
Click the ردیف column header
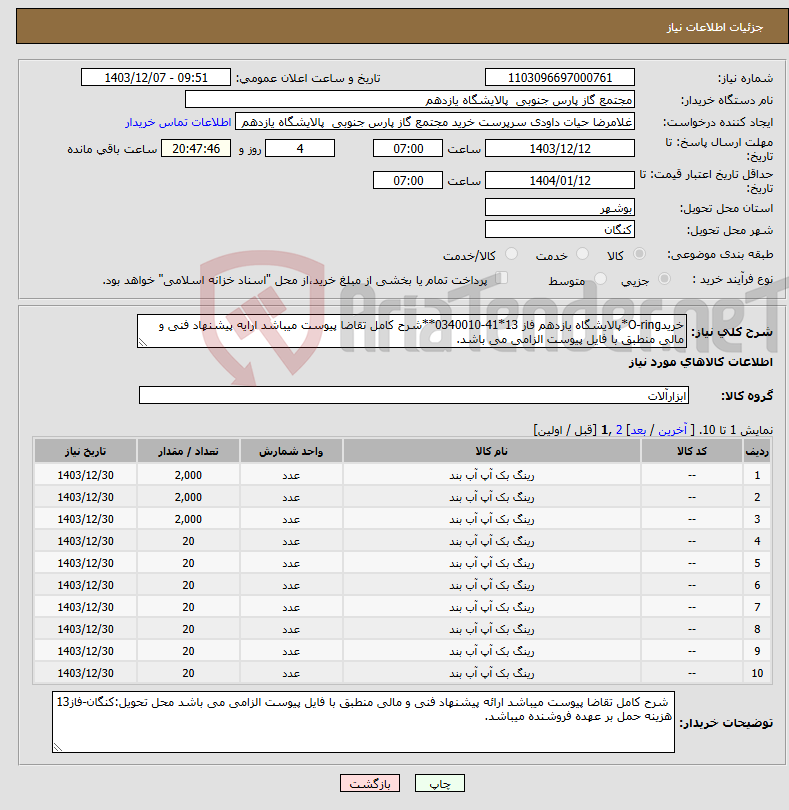click(757, 451)
